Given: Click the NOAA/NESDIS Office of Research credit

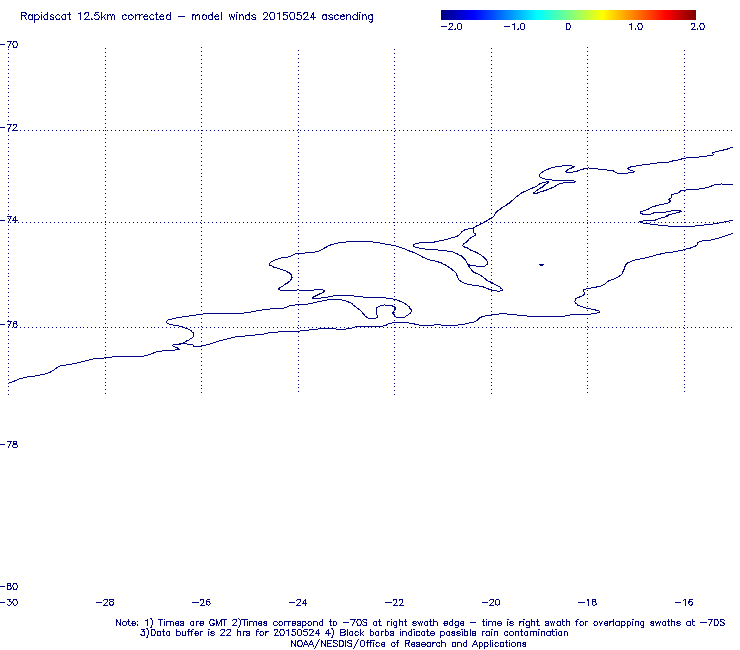Looking at the screenshot, I should 408,644.
